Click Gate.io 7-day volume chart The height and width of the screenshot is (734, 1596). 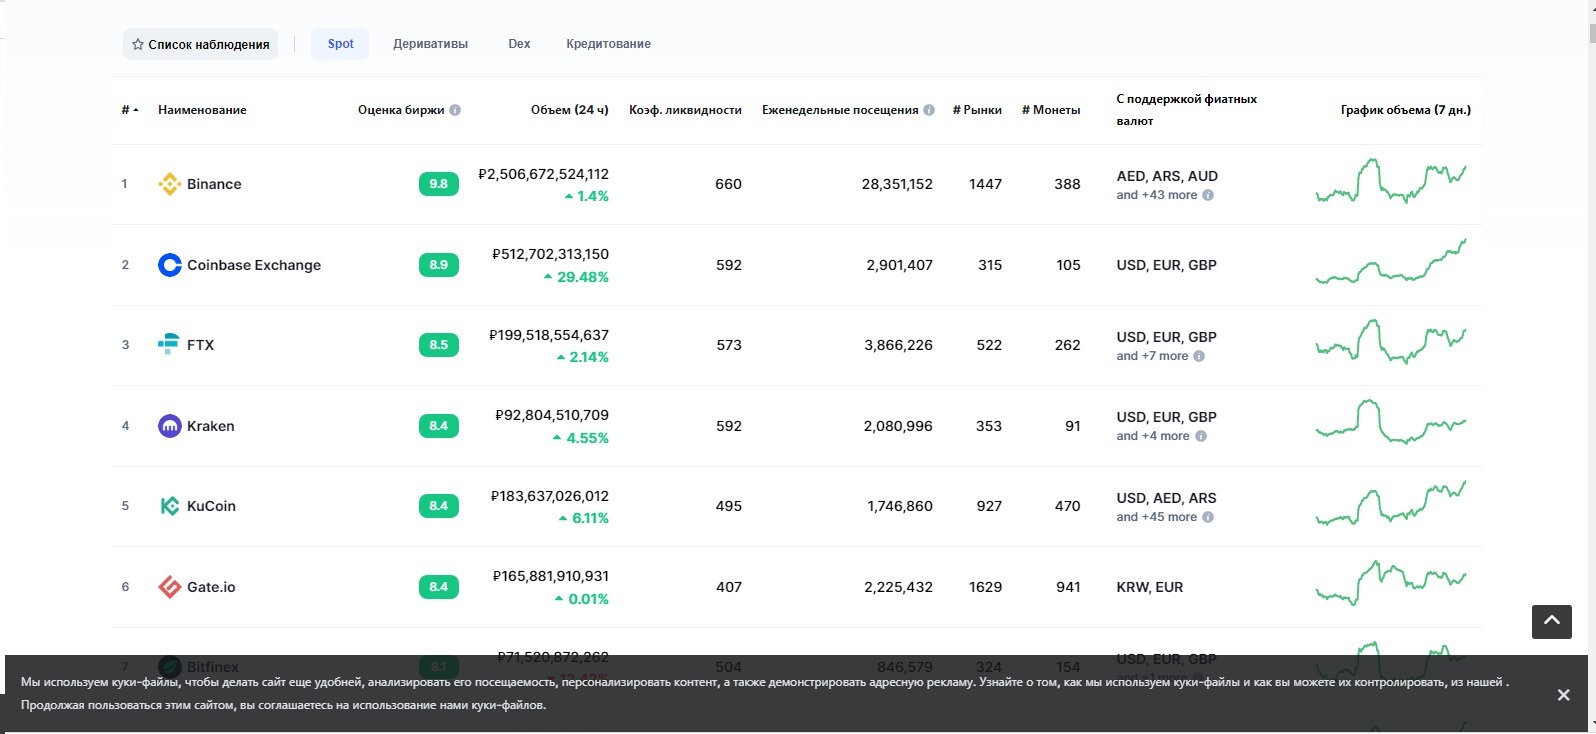pyautogui.click(x=1391, y=583)
